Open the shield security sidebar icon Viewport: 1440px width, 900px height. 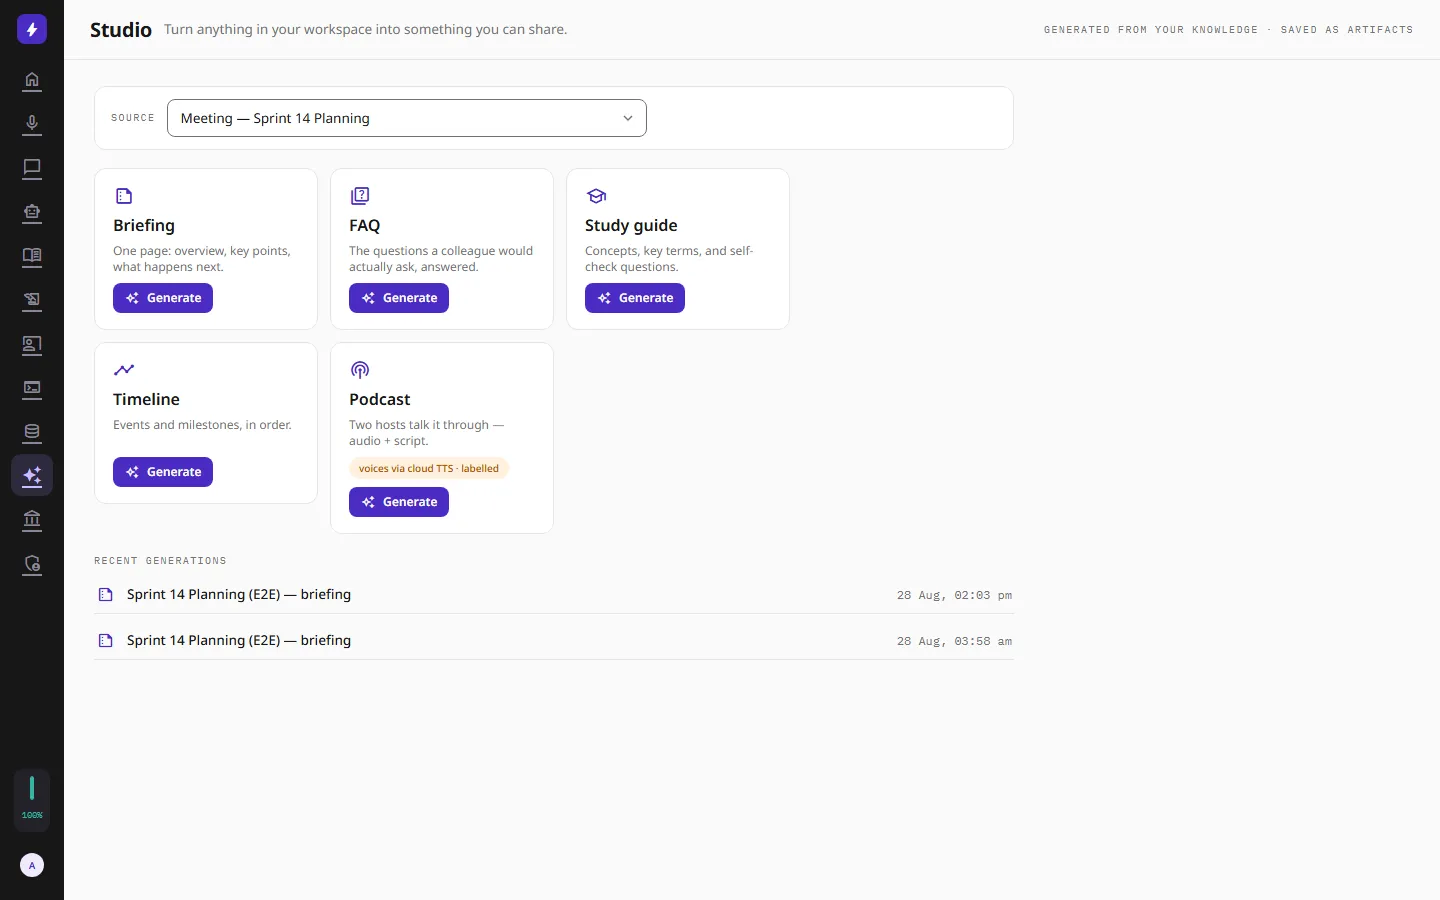32,564
